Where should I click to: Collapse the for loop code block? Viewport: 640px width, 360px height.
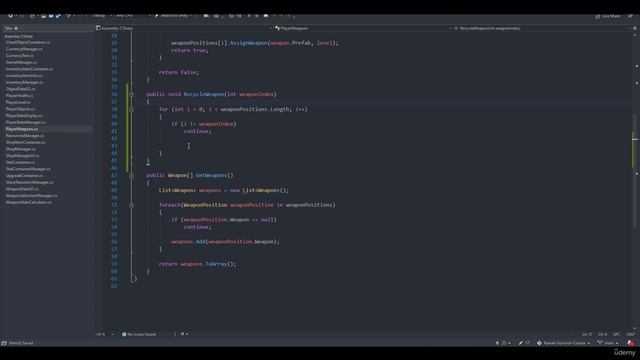pyautogui.click(x=131, y=109)
